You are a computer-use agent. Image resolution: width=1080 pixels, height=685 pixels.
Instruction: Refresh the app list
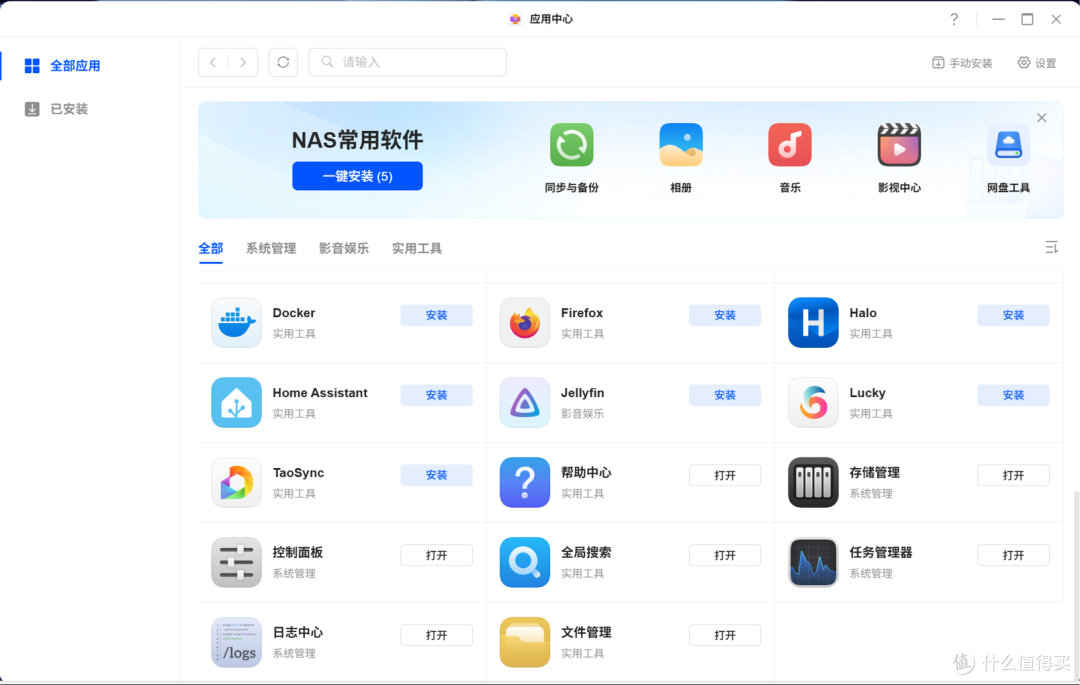point(283,62)
